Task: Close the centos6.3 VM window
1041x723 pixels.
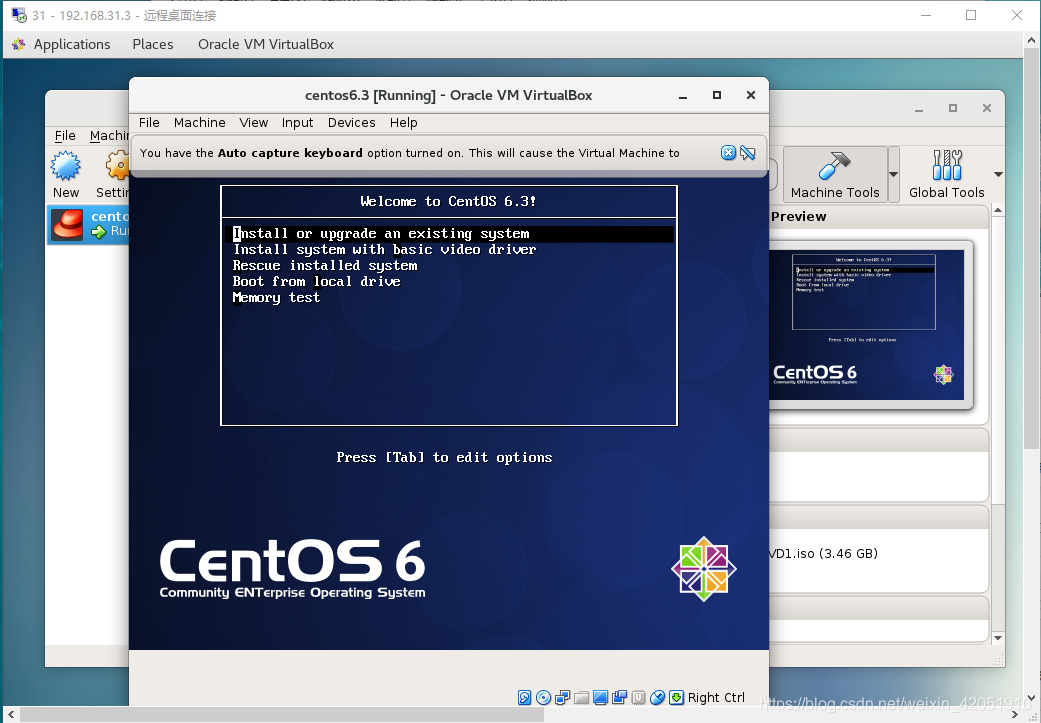Action: pyautogui.click(x=751, y=95)
